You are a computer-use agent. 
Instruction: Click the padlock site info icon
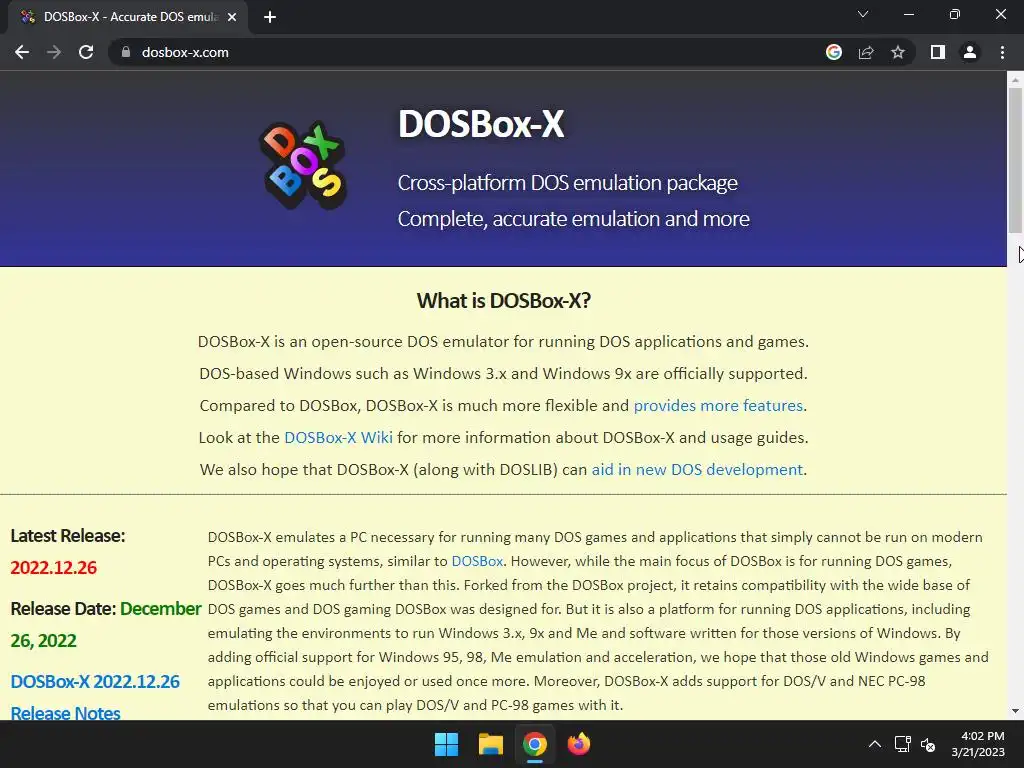tap(126, 52)
